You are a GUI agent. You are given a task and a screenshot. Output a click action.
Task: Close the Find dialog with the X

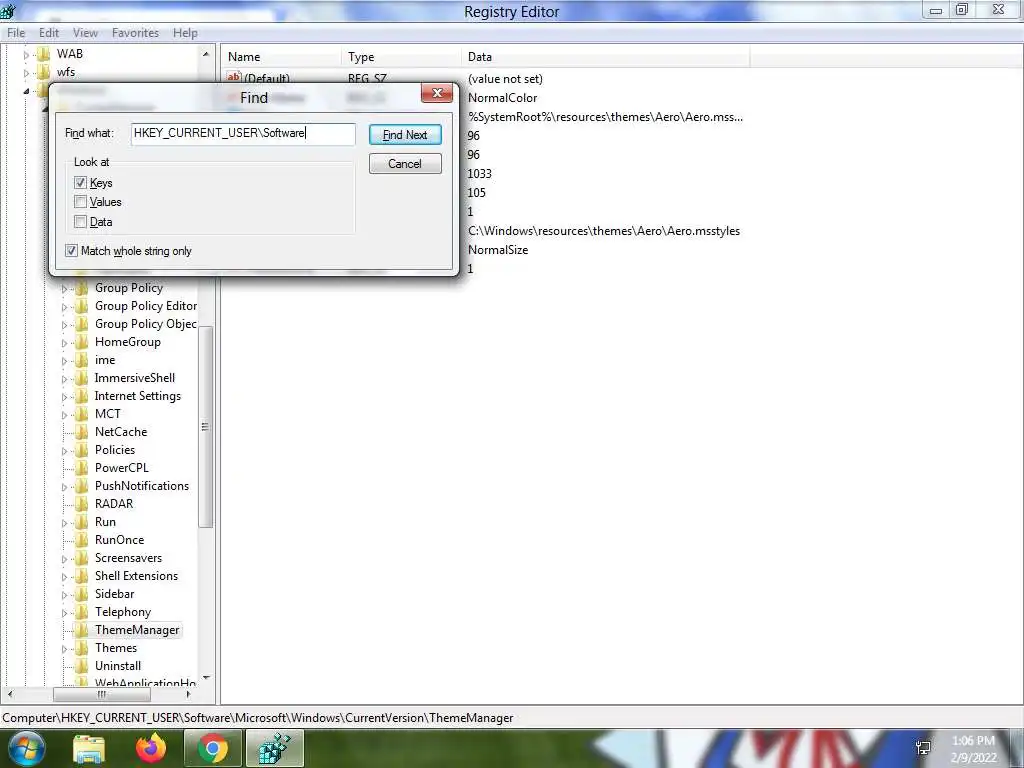point(437,93)
